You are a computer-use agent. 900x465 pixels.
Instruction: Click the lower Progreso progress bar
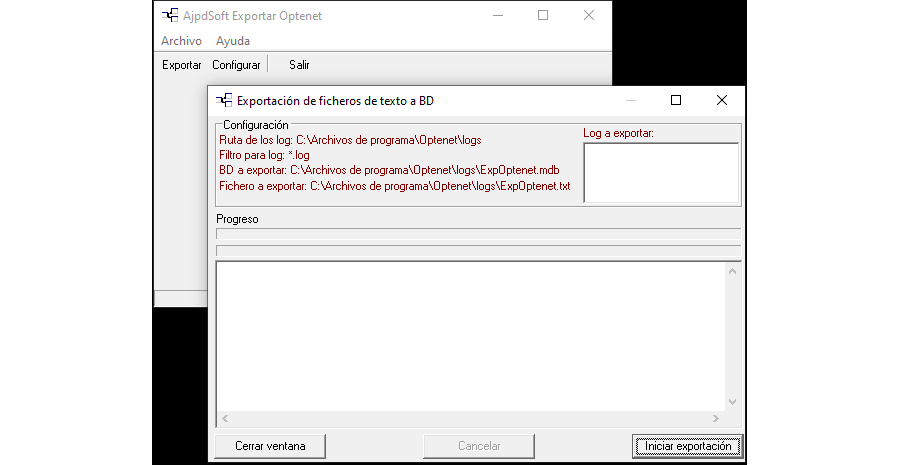(478, 251)
